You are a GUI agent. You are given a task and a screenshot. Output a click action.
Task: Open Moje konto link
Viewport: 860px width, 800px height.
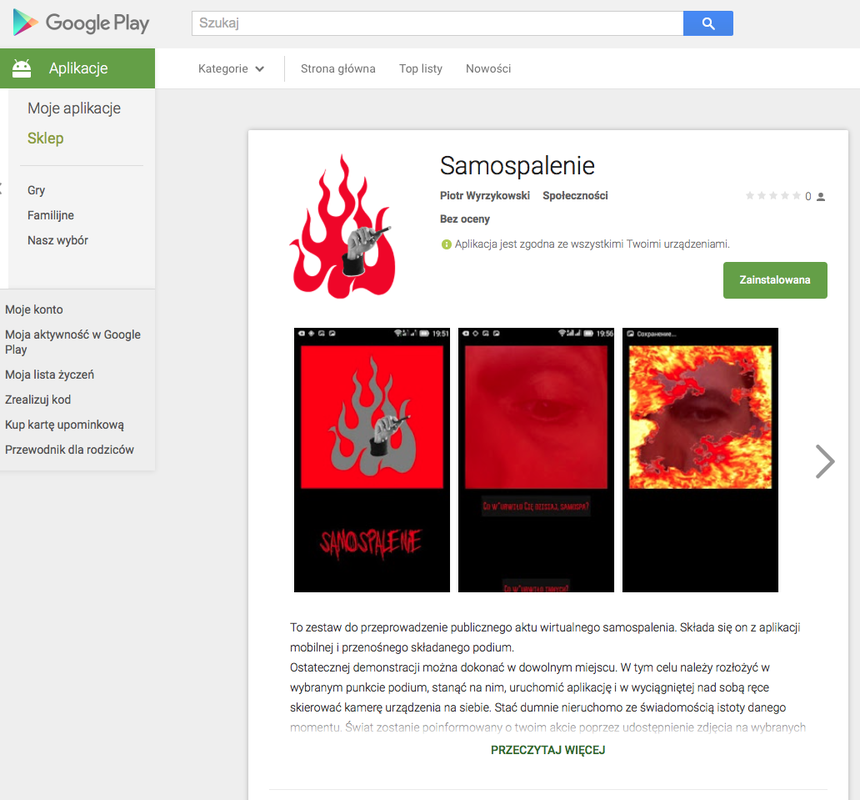pyautogui.click(x=34, y=310)
